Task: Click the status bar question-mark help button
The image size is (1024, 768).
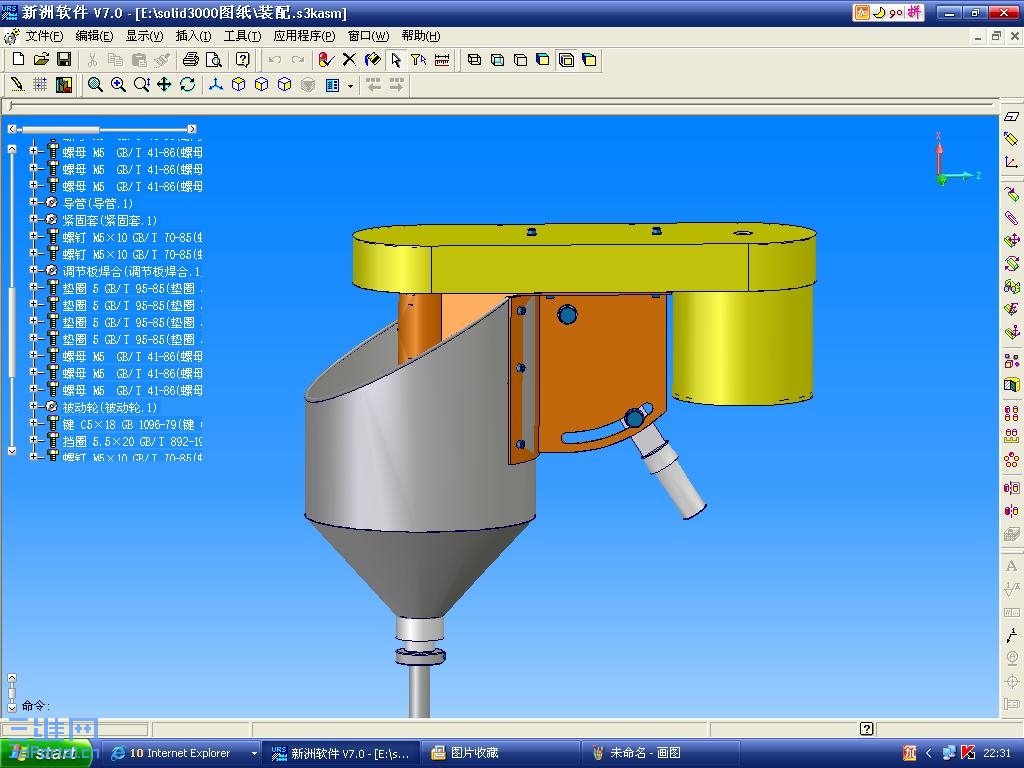Action: 867,729
